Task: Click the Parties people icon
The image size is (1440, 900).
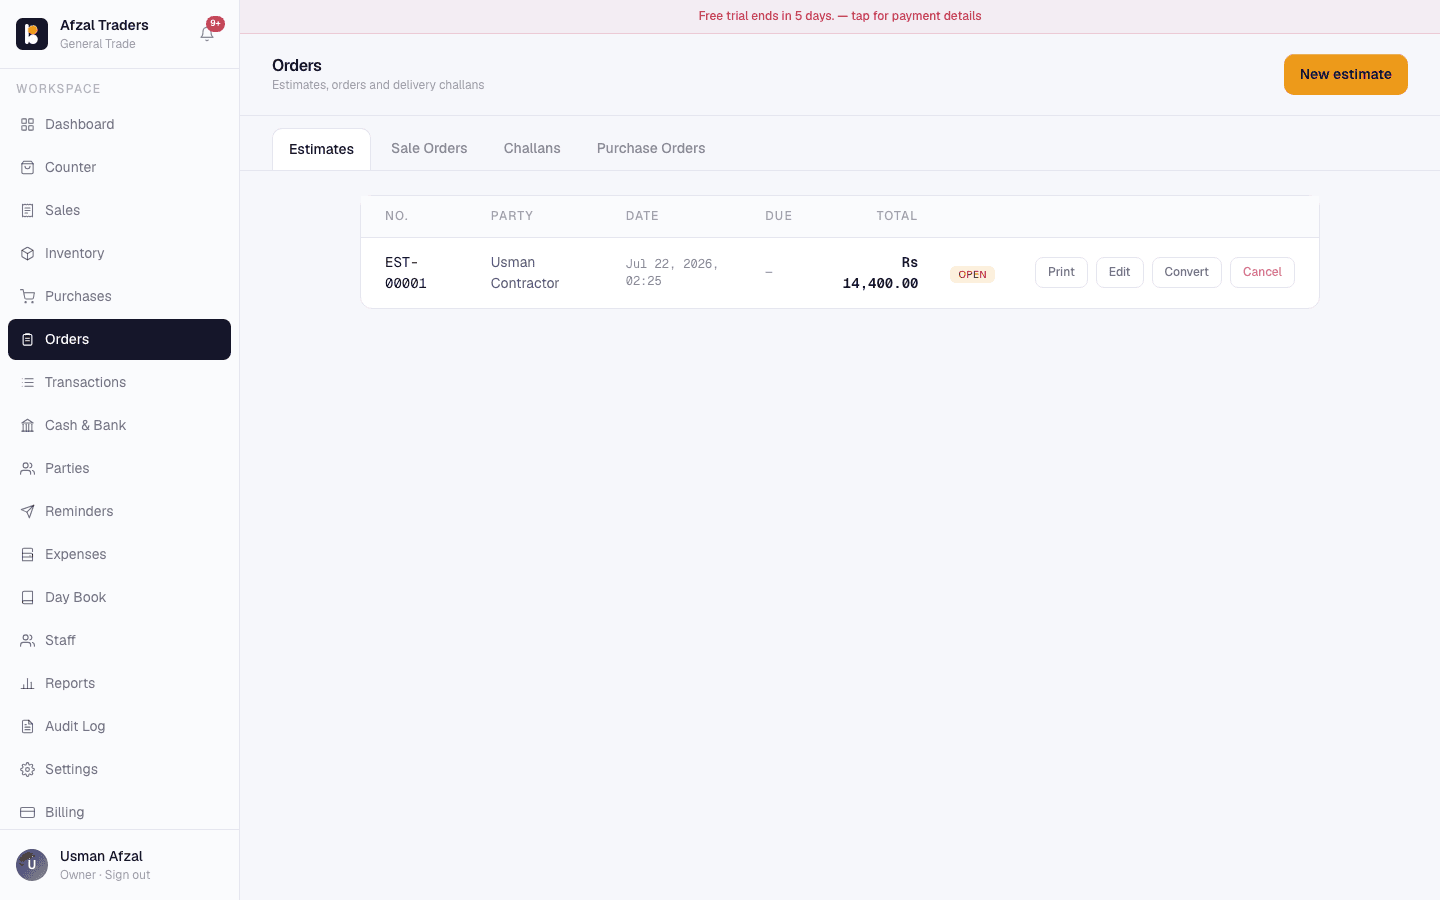Action: tap(28, 469)
